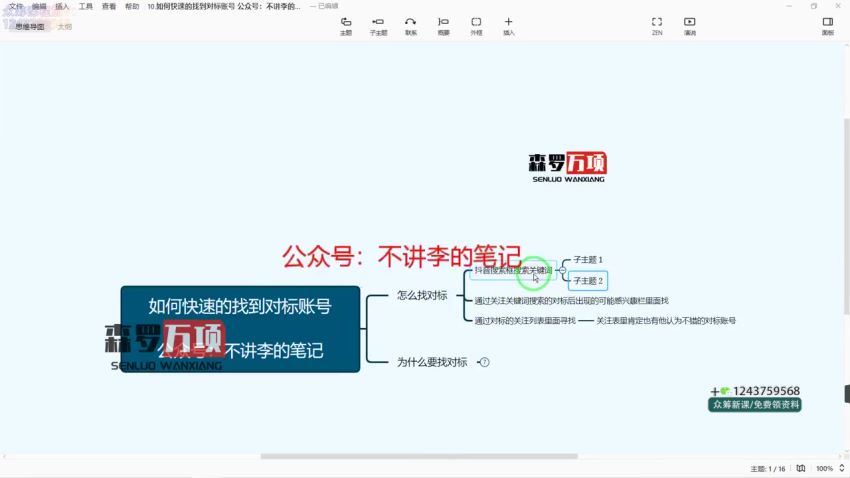
Task: Open the 文件 menu
Action: [16, 7]
